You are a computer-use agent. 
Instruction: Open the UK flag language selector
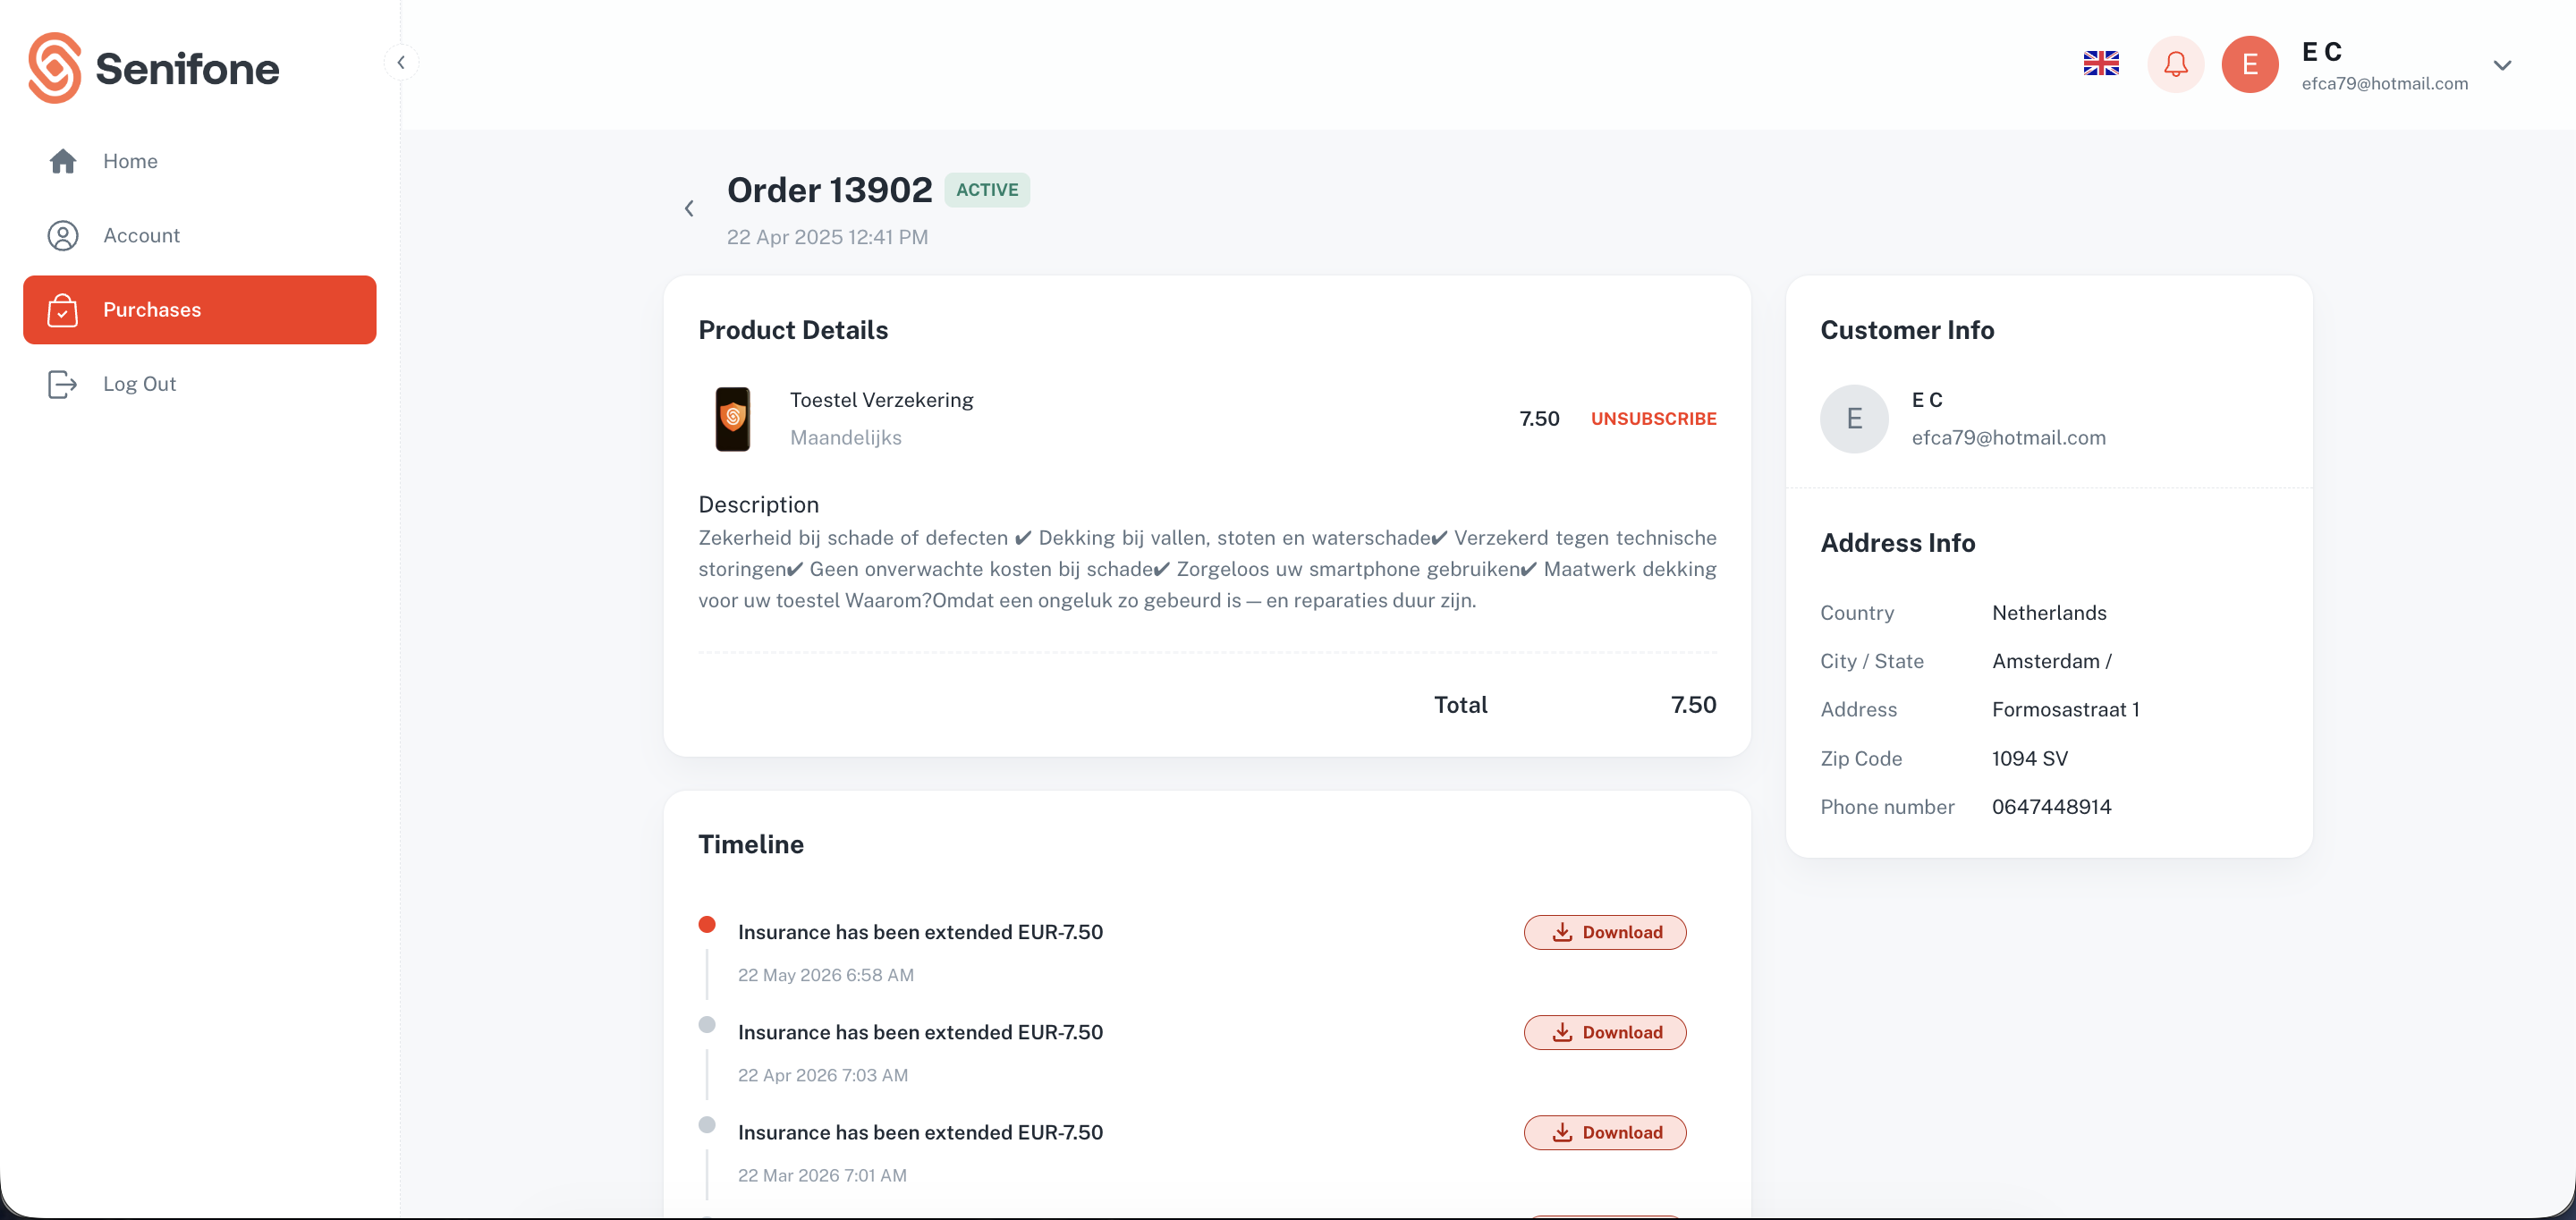pos(2101,64)
